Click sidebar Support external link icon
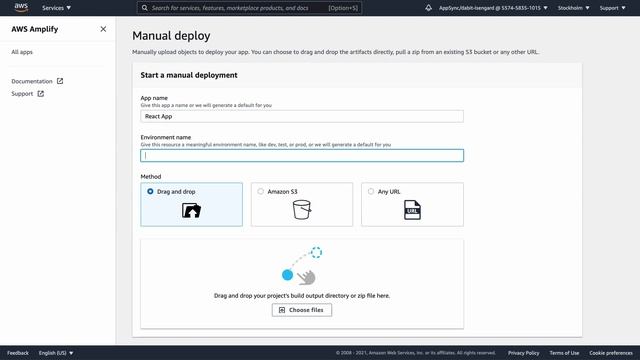Image resolution: width=640 pixels, height=360 pixels. [40, 93]
